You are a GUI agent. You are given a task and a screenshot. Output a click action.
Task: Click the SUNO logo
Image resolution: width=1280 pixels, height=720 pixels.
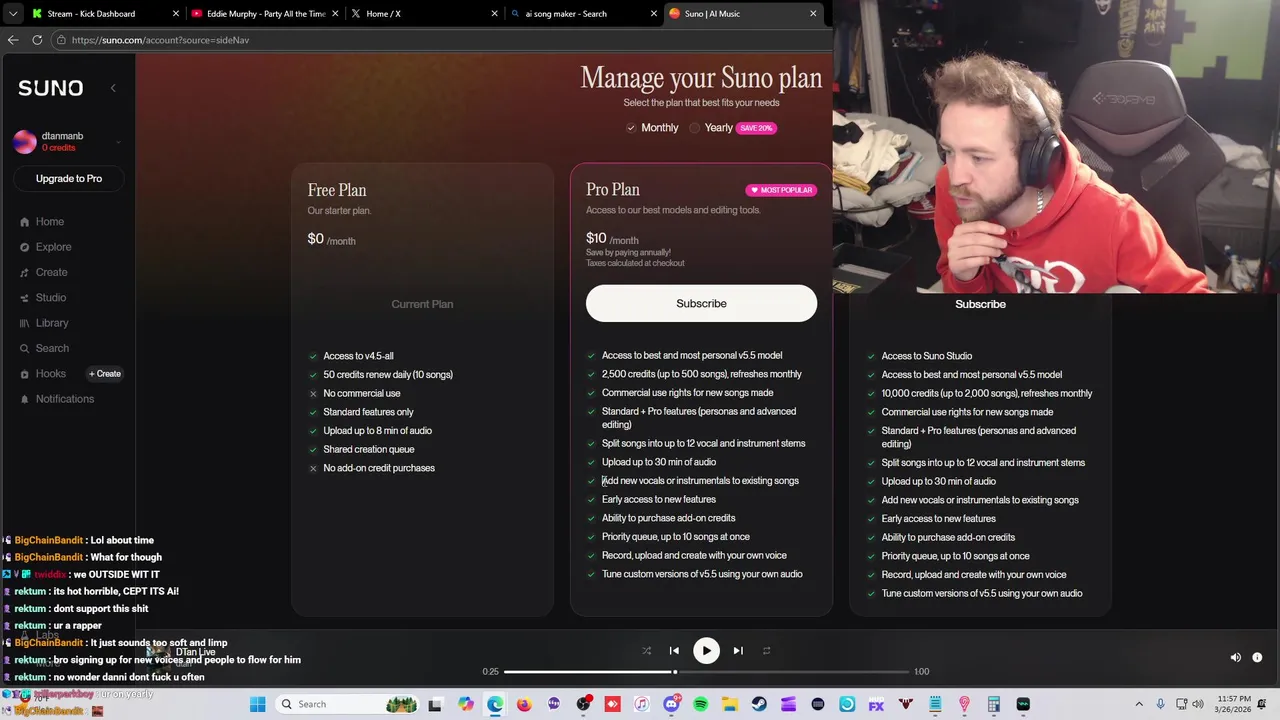pyautogui.click(x=50, y=88)
